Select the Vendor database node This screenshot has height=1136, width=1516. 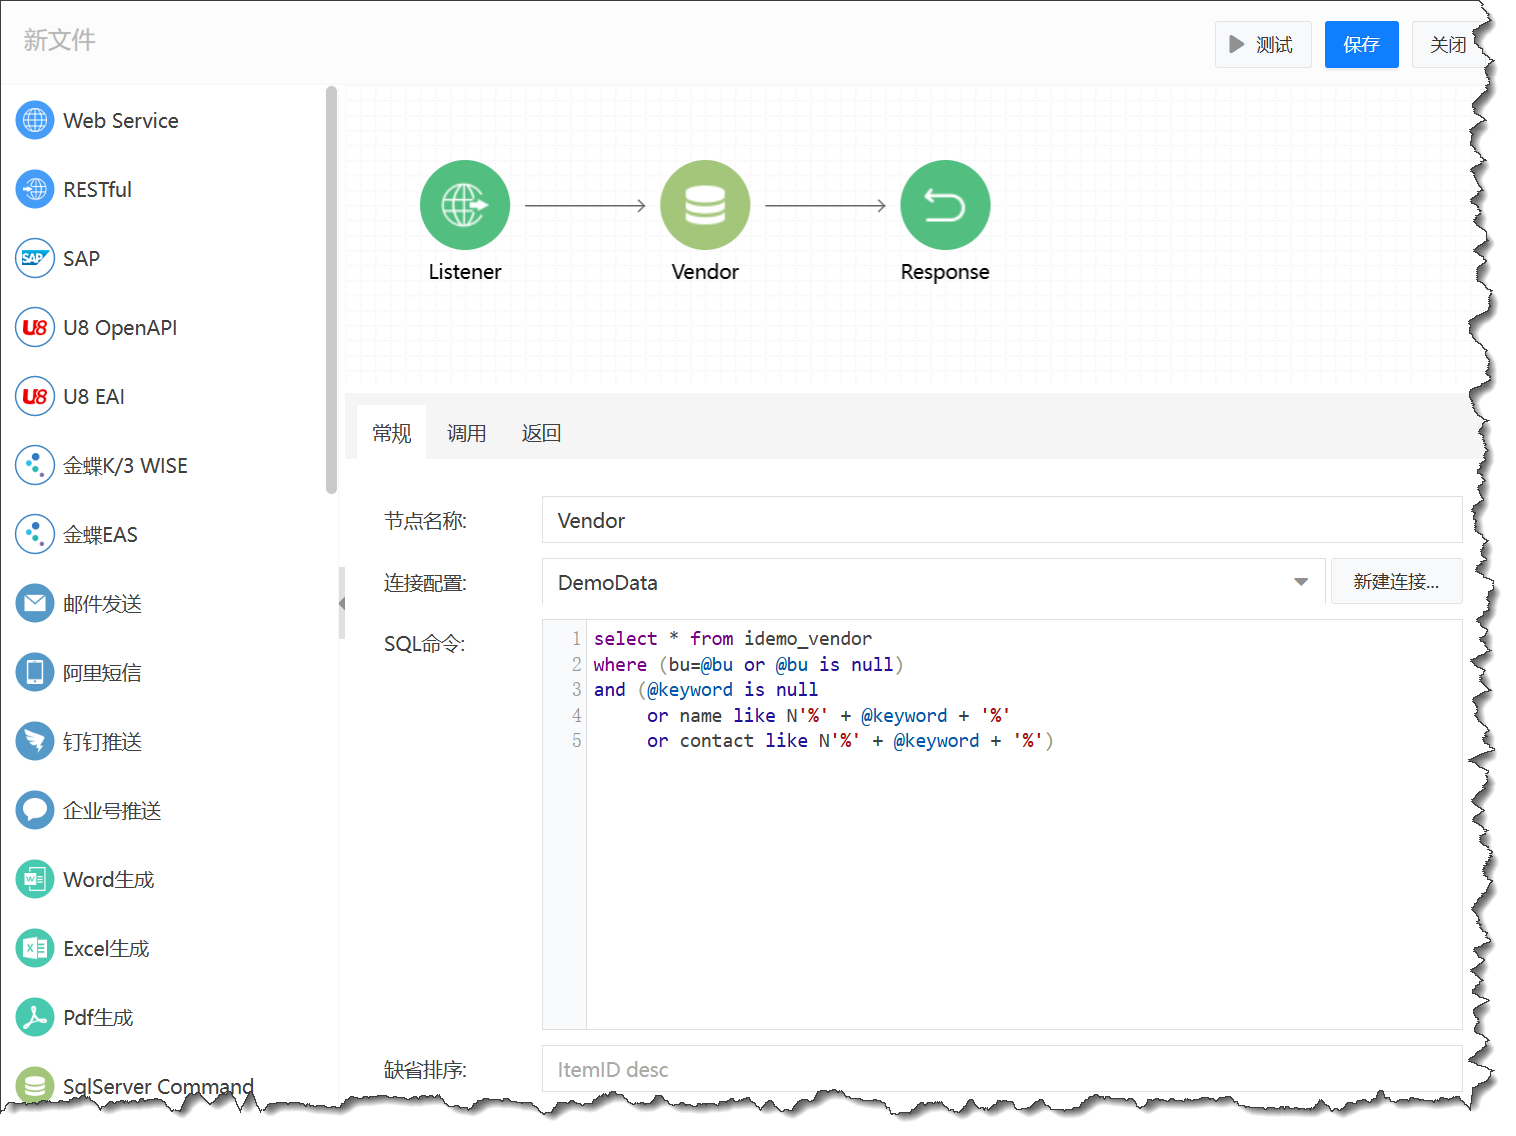705,206
